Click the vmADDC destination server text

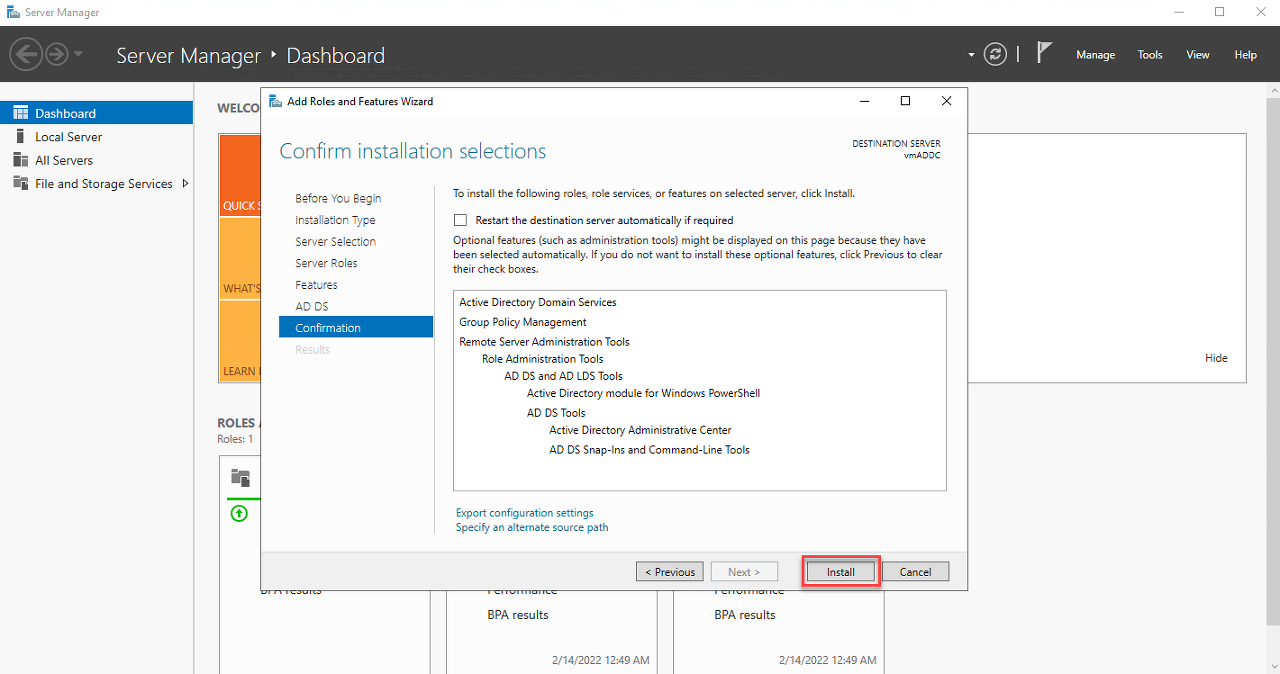click(x=922, y=155)
